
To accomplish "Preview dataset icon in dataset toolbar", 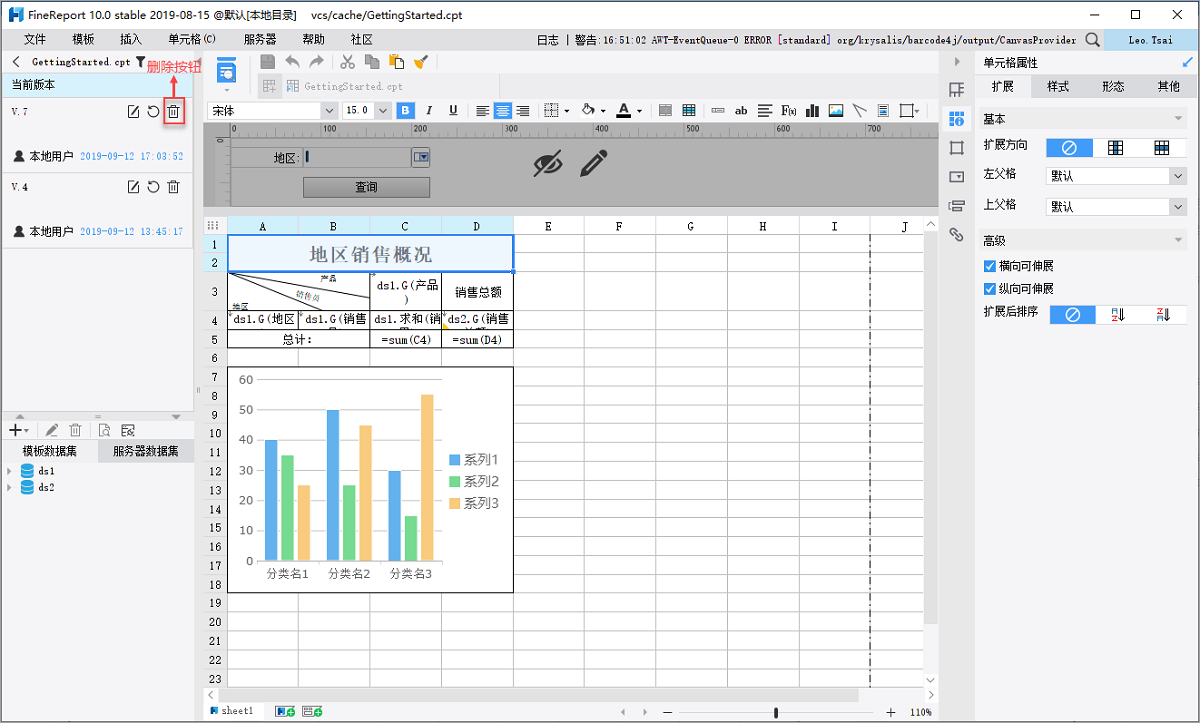I will (104, 430).
